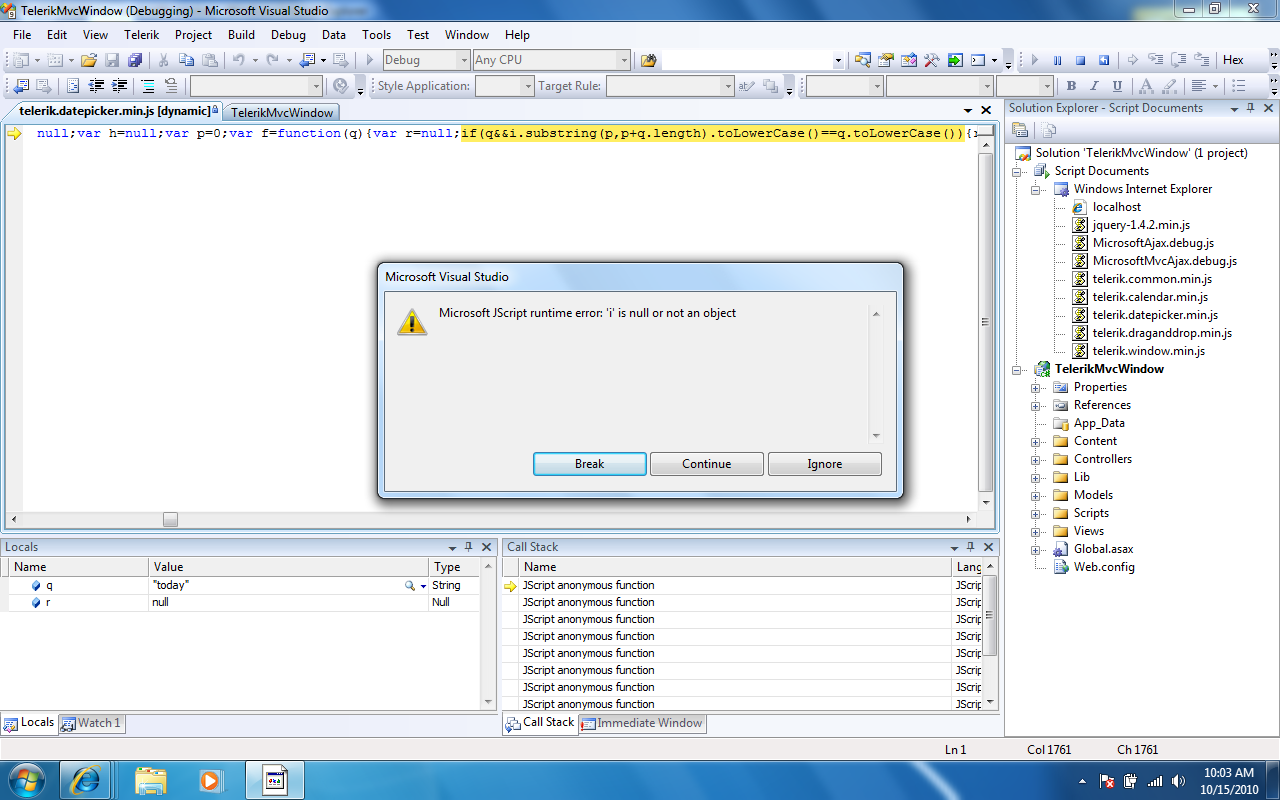Click the Step Over icon
Image resolution: width=1280 pixels, height=800 pixels.
tap(1179, 60)
